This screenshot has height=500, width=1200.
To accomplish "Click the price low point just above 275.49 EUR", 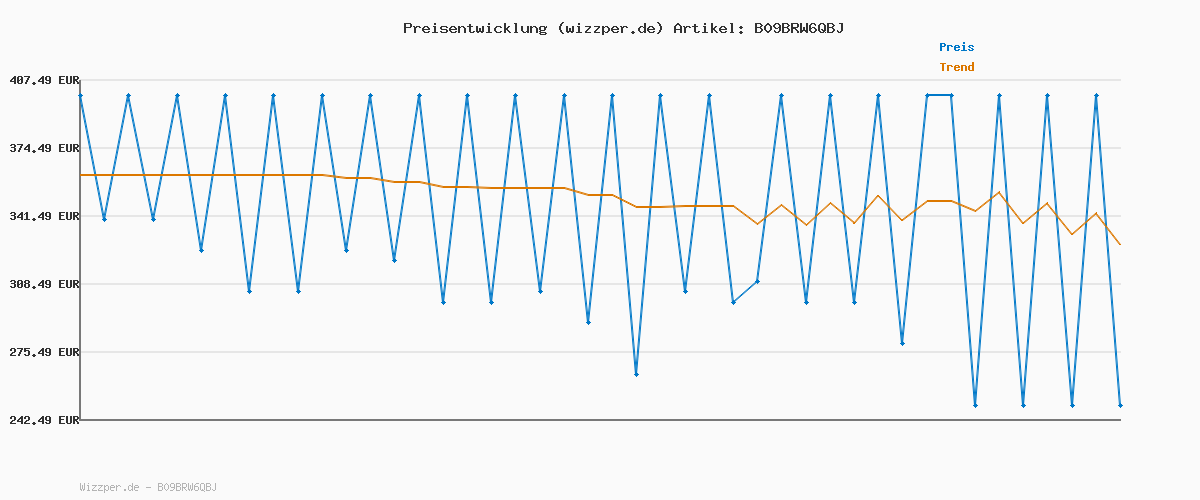I will [902, 343].
